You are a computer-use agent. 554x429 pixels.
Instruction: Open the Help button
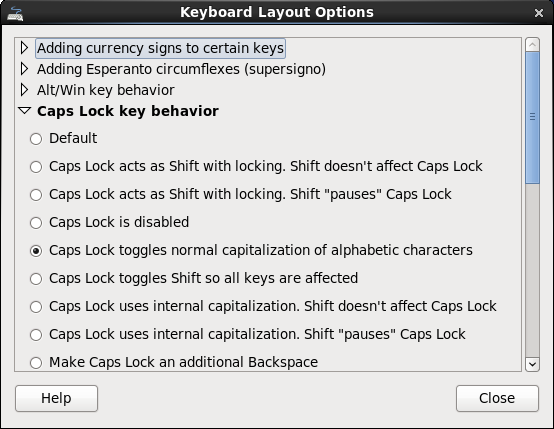tap(57, 398)
